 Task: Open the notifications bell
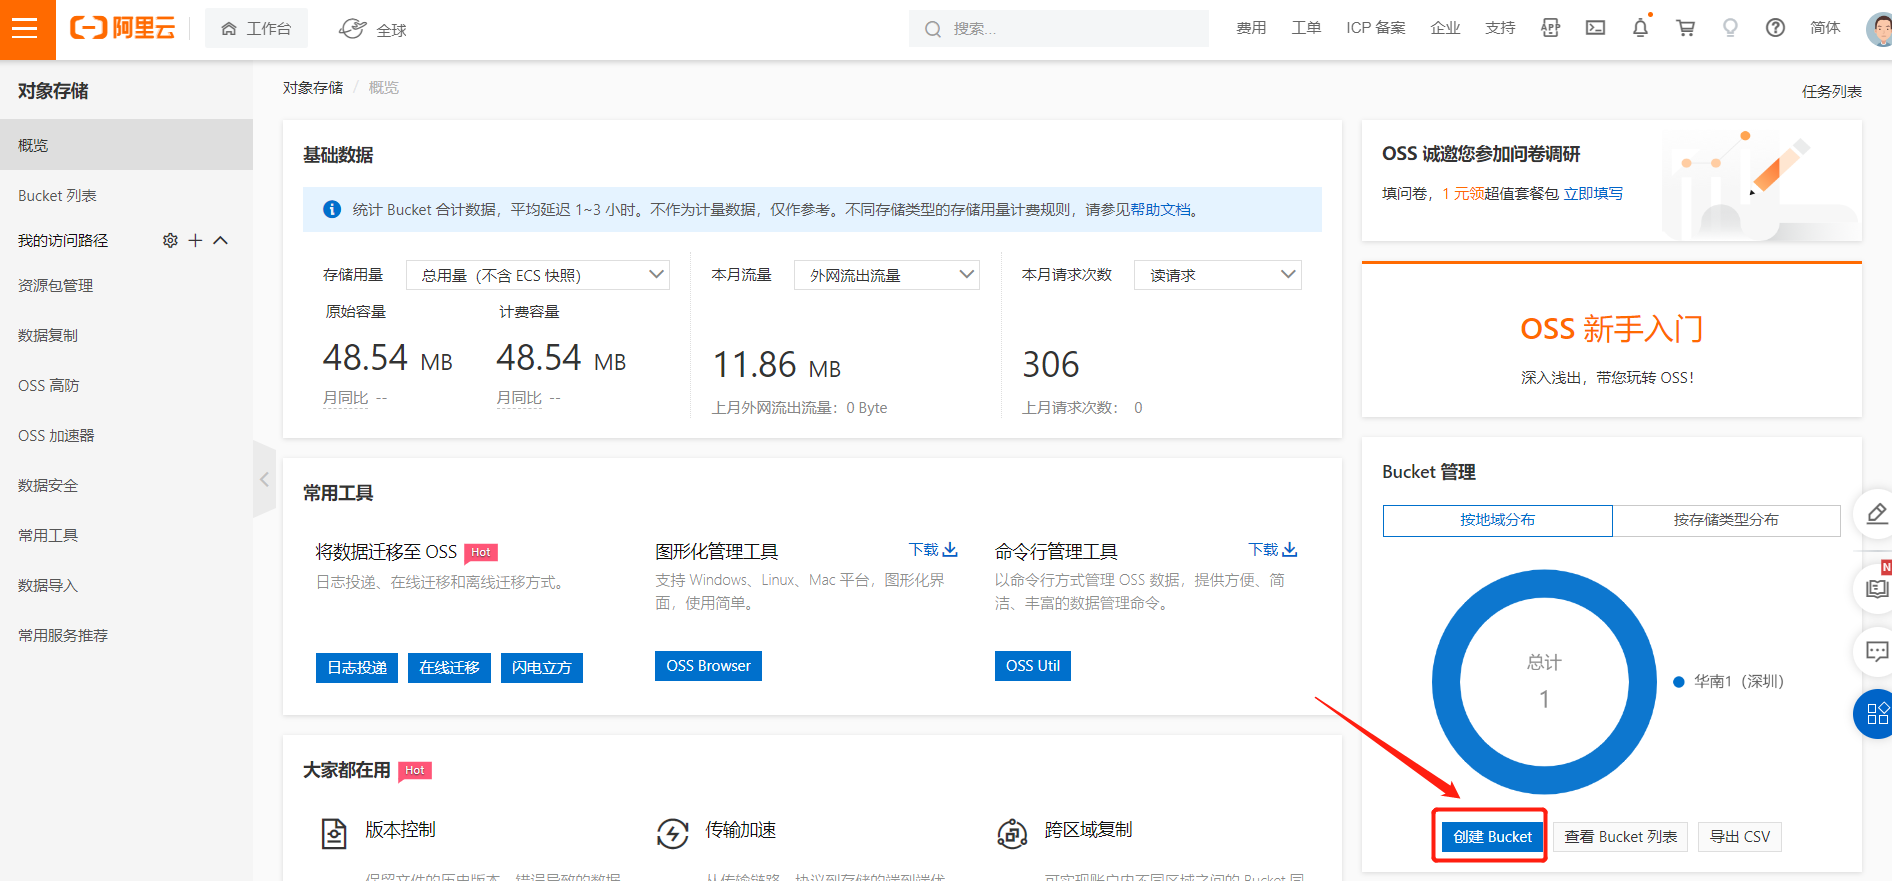[x=1640, y=28]
